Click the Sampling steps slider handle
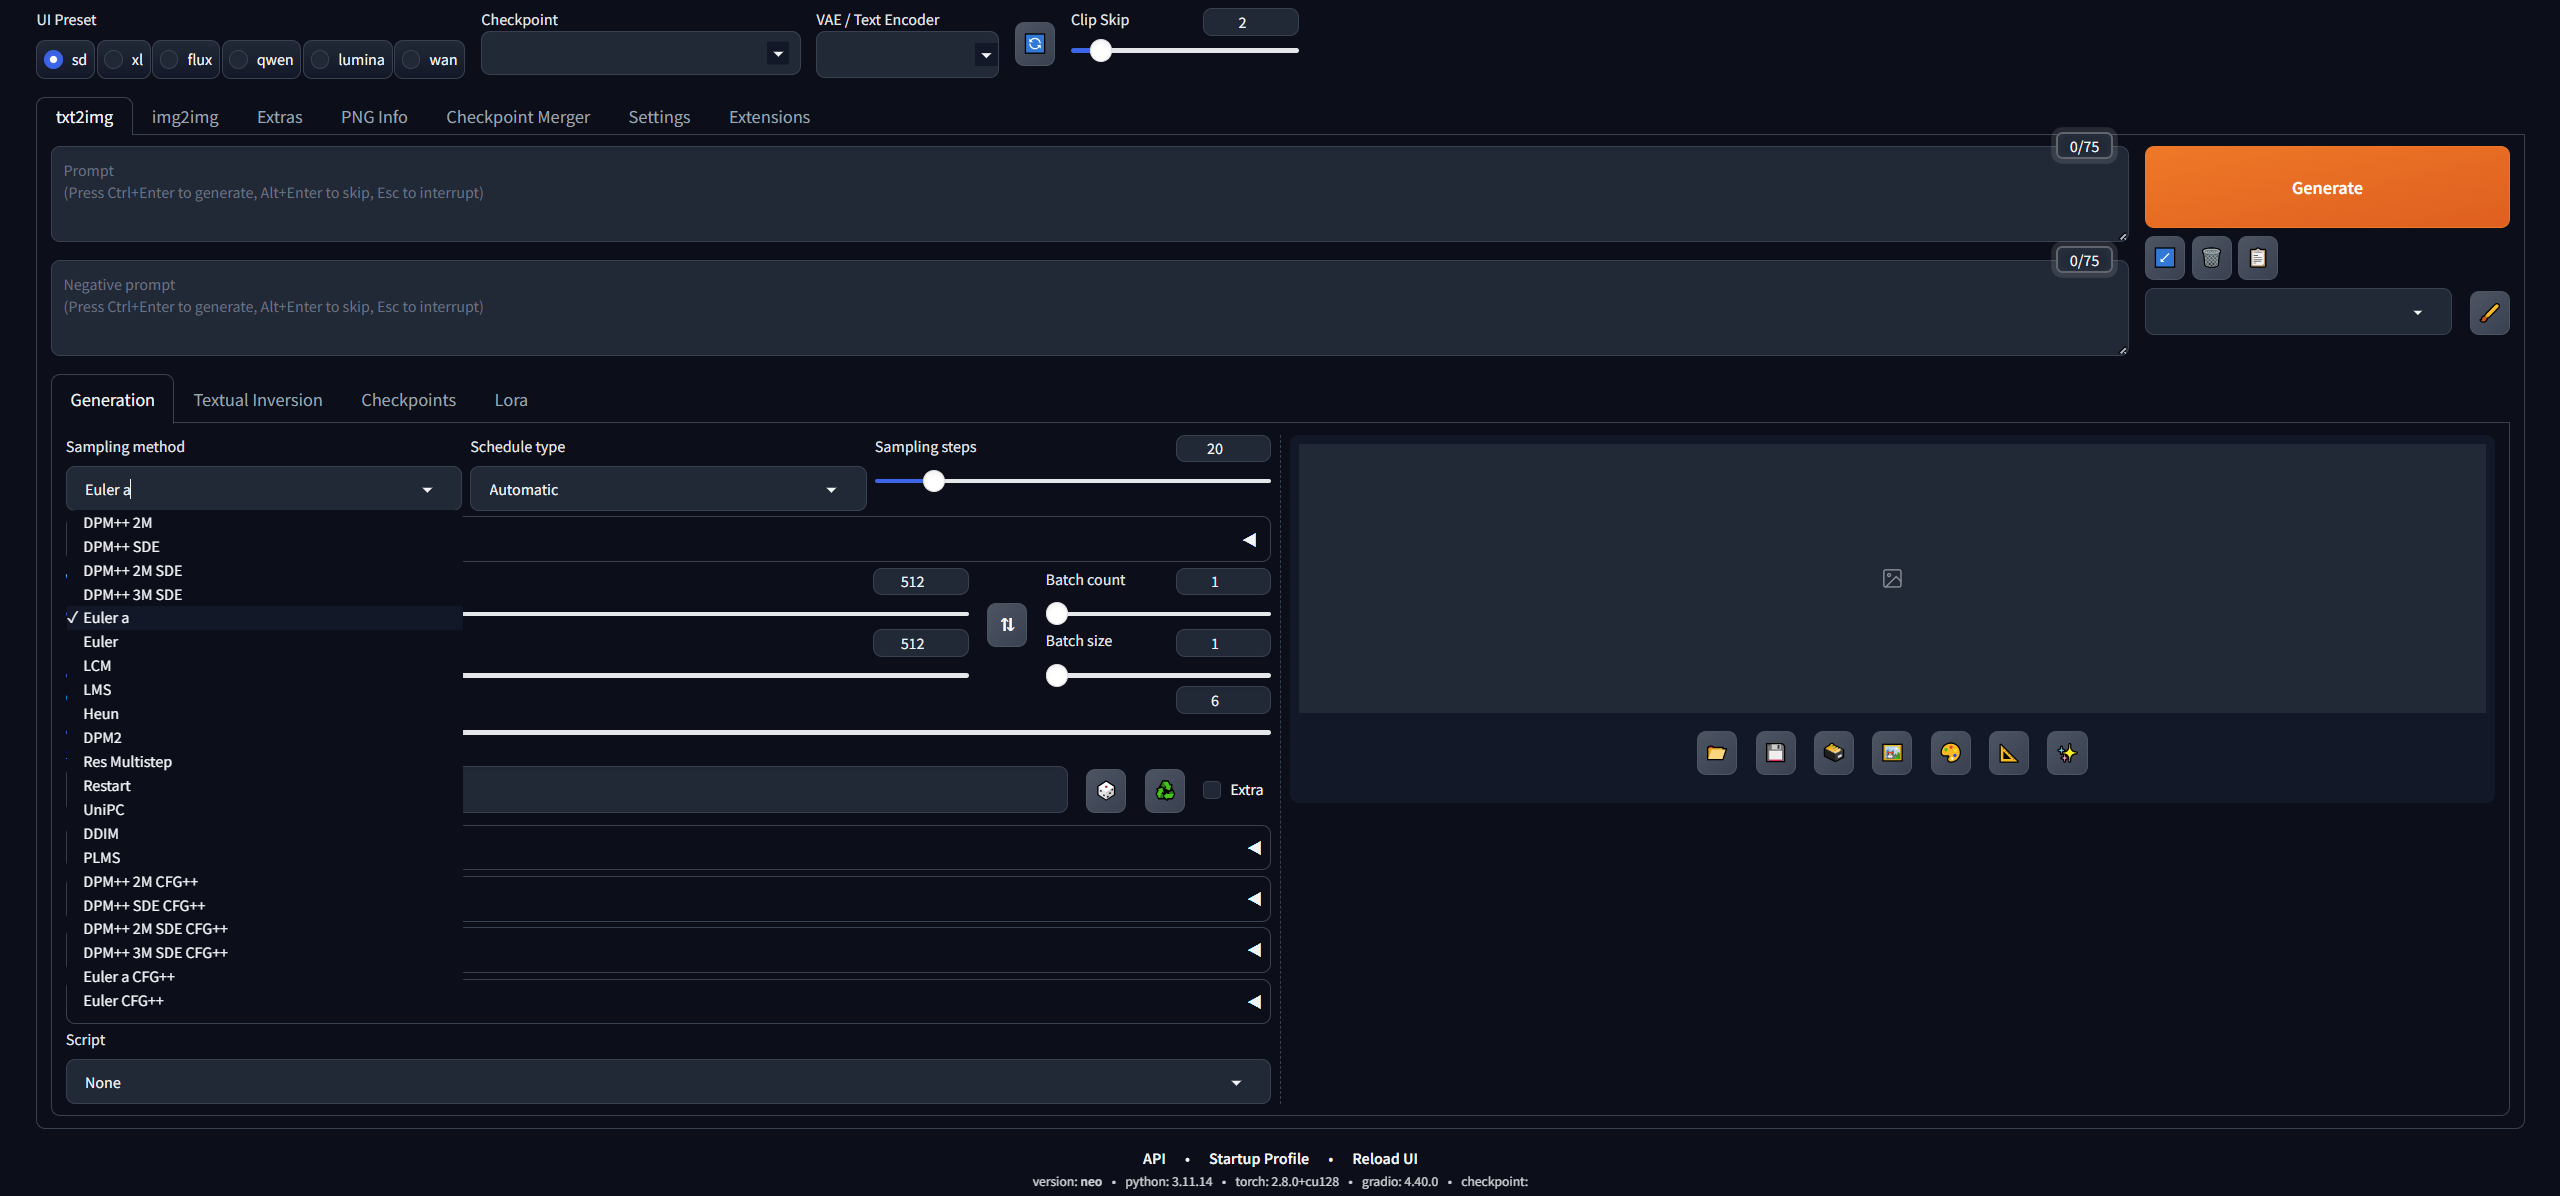2560x1196 pixels. click(x=933, y=481)
